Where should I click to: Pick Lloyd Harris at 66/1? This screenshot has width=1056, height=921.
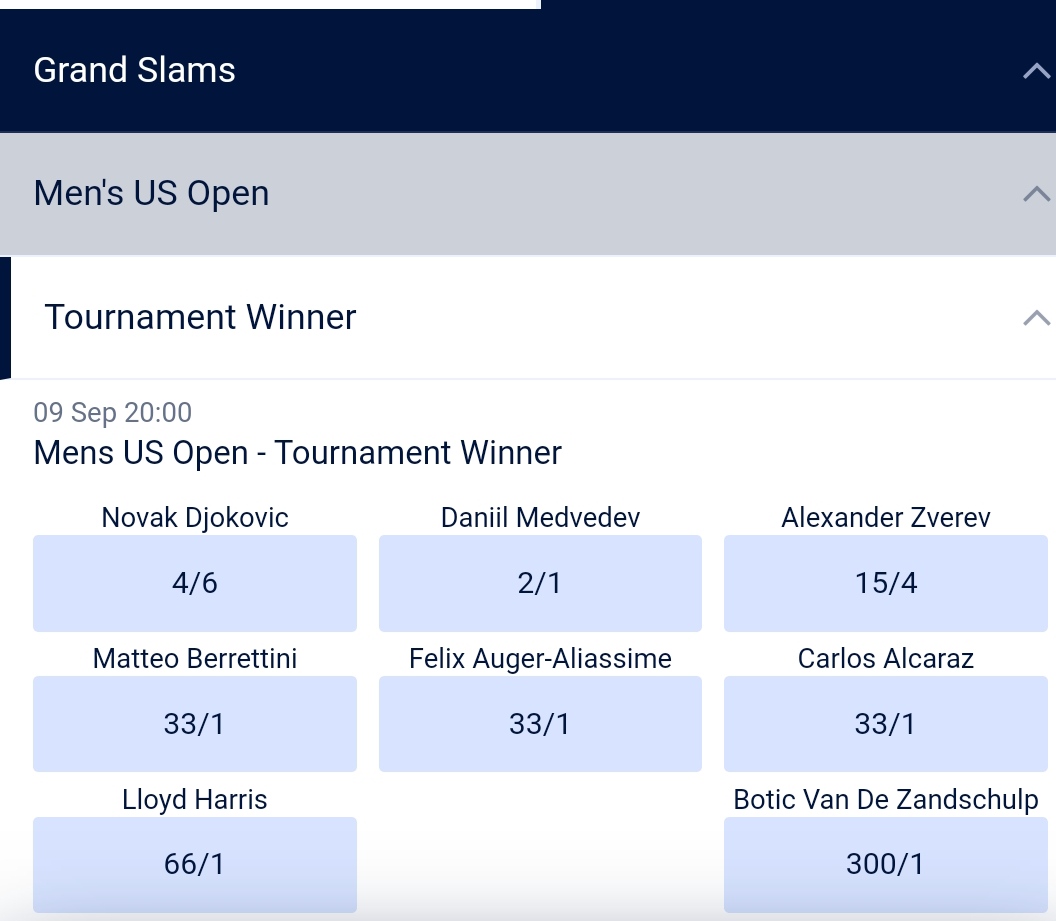point(195,863)
